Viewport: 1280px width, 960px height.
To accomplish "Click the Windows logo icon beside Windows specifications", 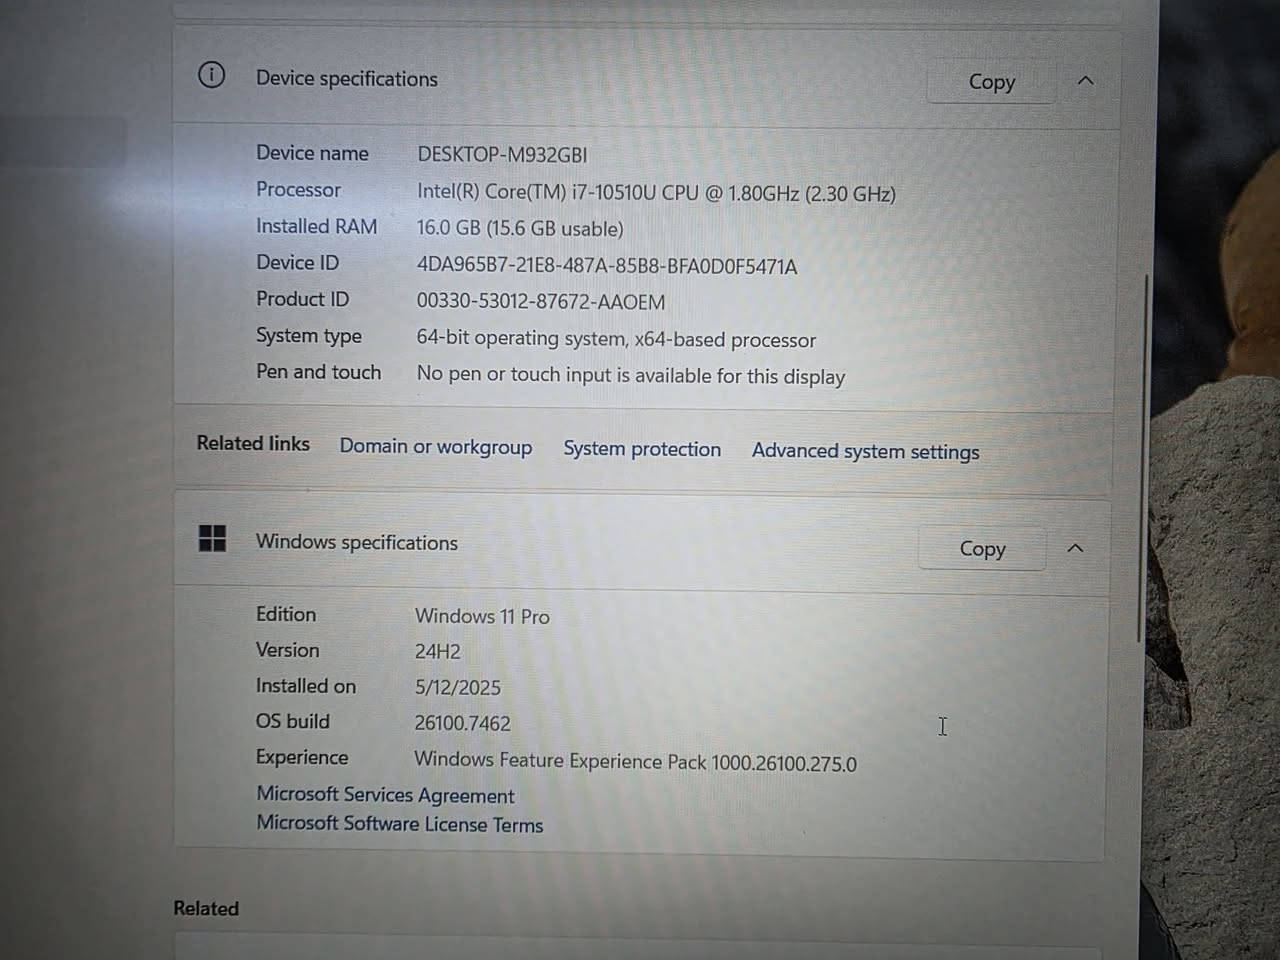I will 212,538.
